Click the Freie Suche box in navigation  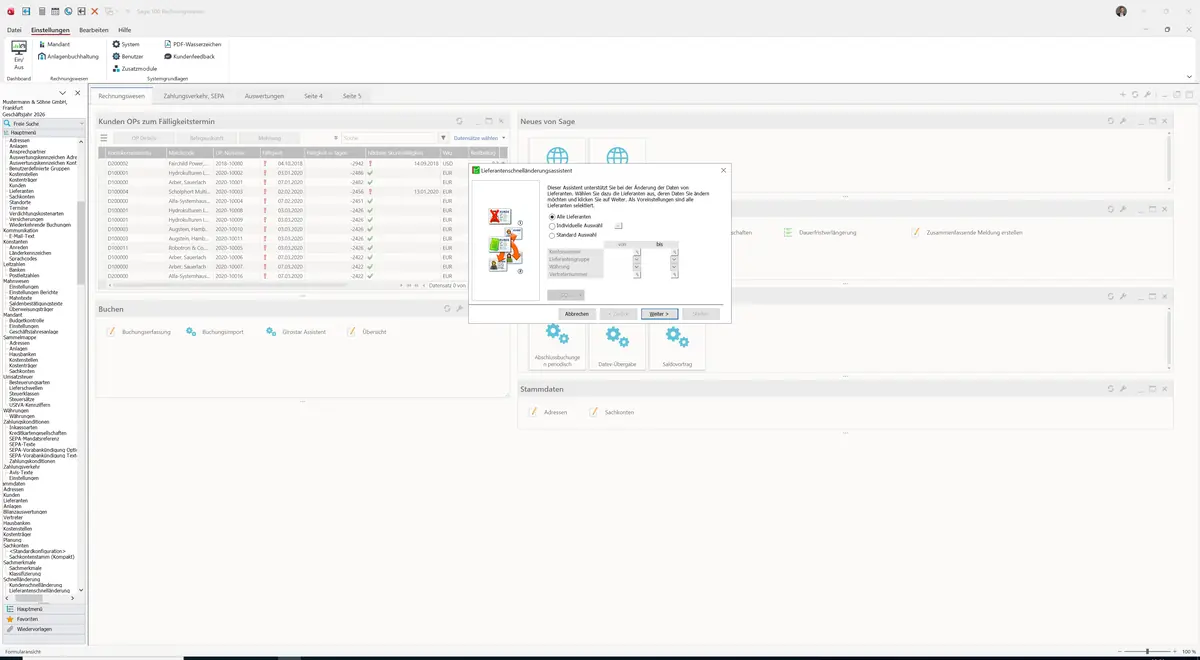point(44,124)
